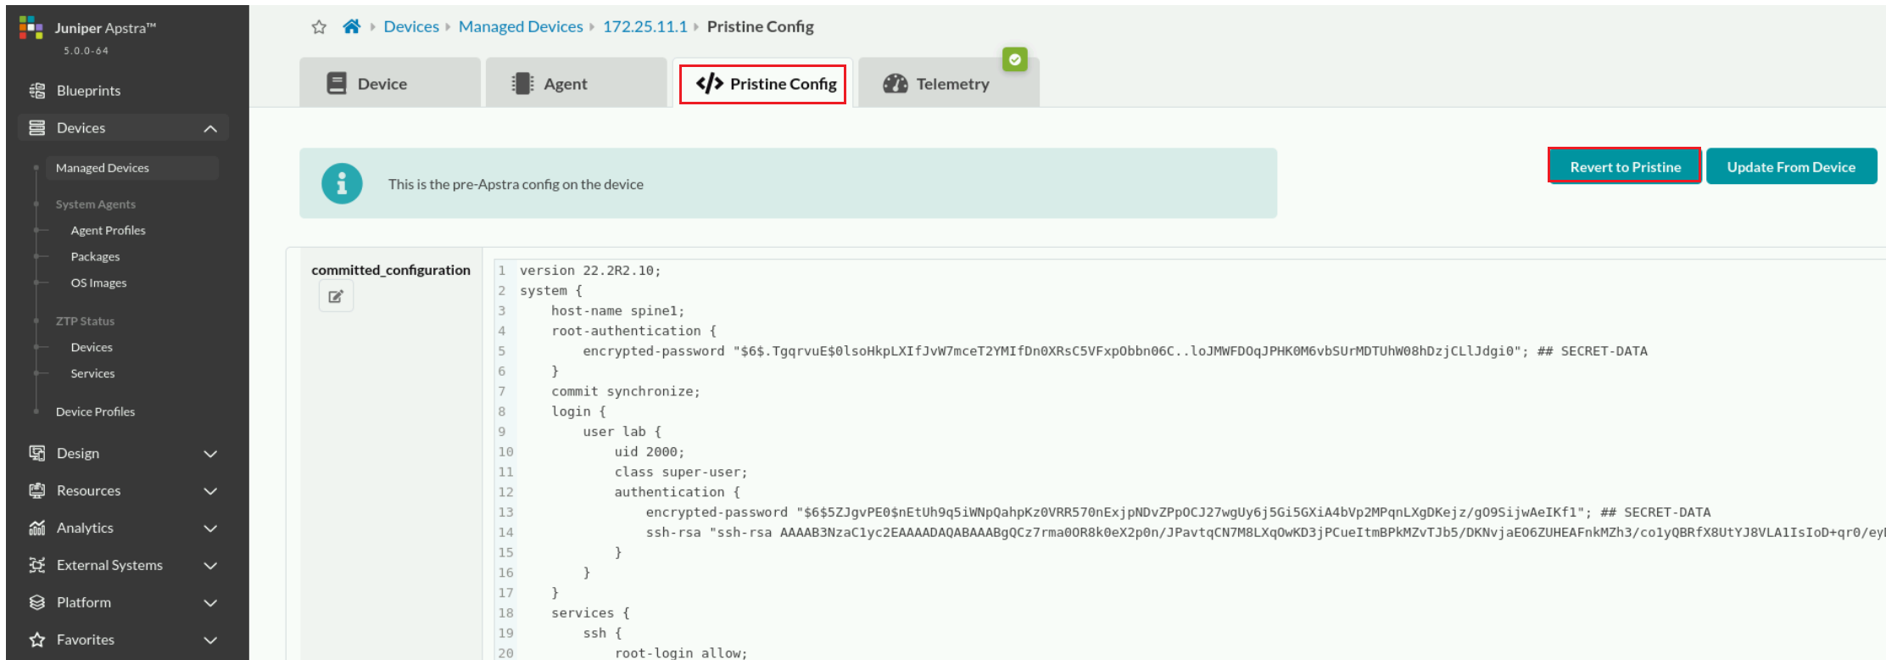Click the Platform sidebar icon

point(37,602)
